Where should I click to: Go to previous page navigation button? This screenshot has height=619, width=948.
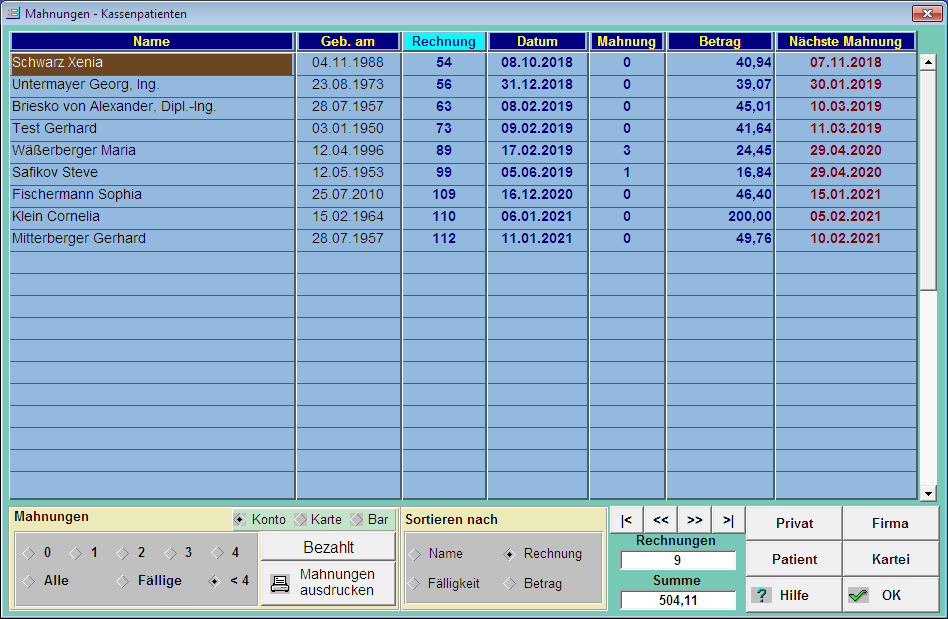[660, 520]
